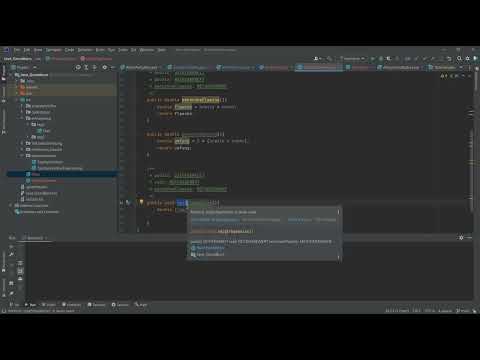Open the Git tool window button

click(14, 305)
